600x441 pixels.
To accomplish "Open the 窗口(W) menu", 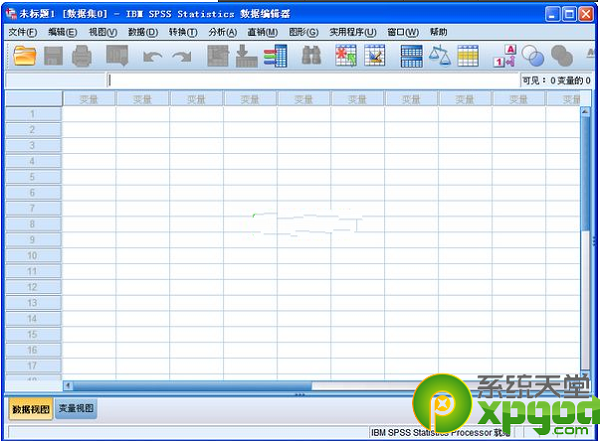I will click(403, 32).
